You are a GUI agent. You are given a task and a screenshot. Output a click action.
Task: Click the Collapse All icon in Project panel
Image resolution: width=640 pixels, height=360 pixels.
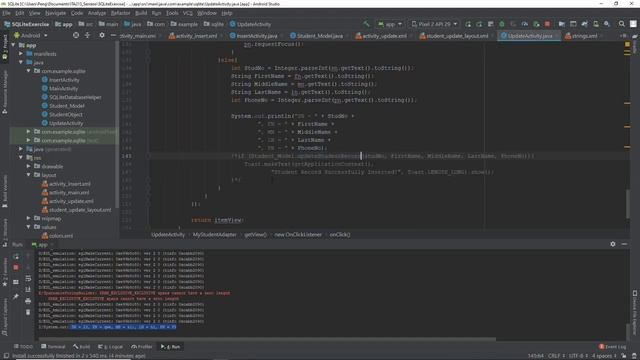87,36
